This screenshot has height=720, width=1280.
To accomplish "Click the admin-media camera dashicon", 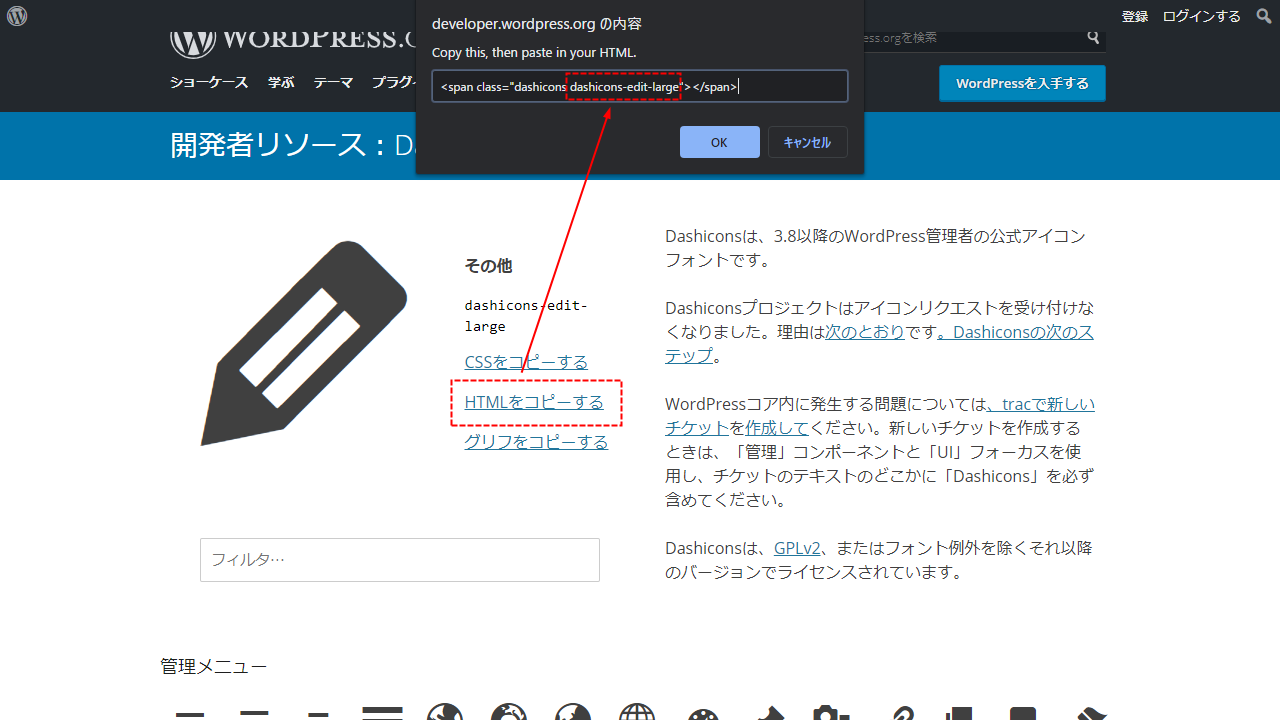I will [830, 714].
